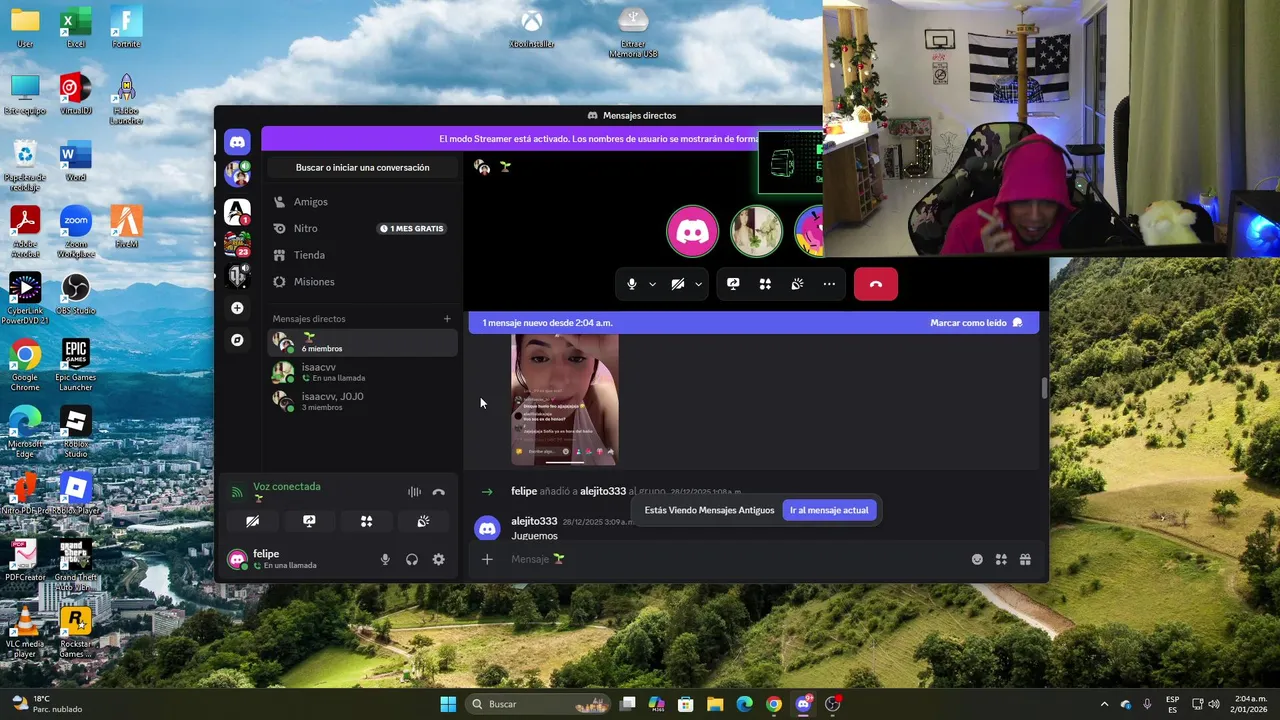Disconnect from voice in Voz conectada panel

click(438, 492)
